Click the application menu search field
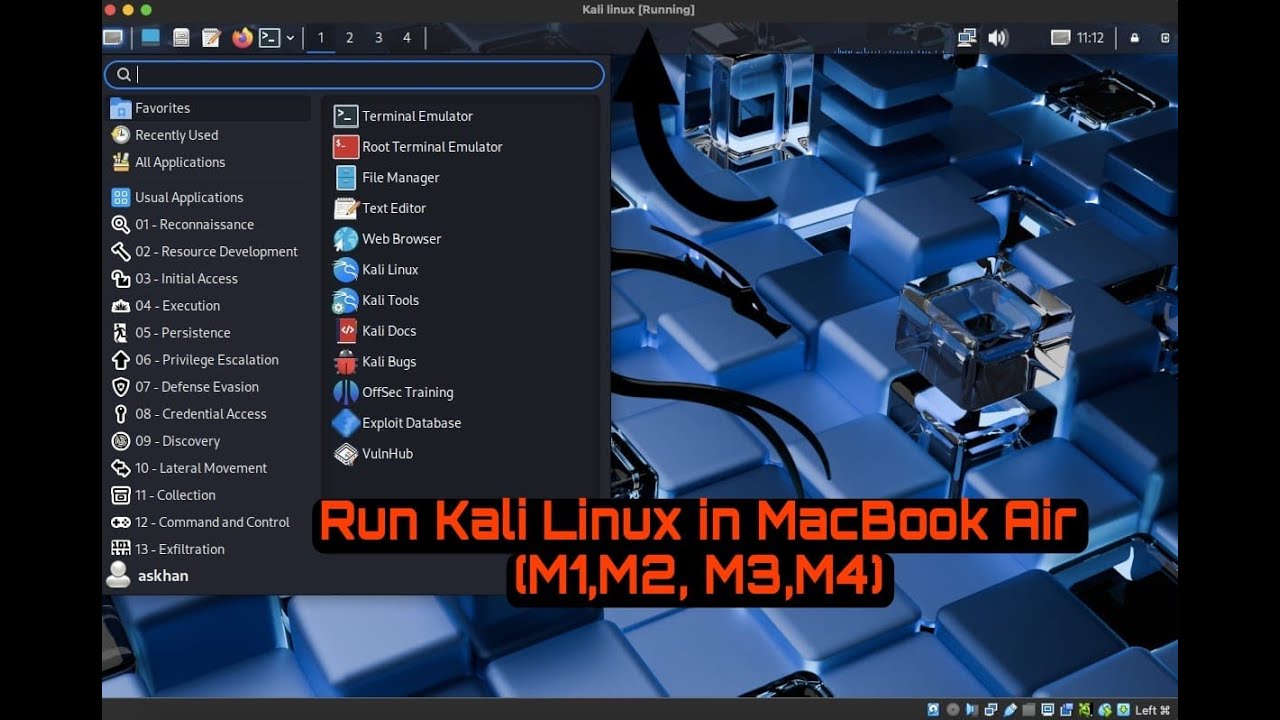Image resolution: width=1280 pixels, height=720 pixels. (x=354, y=74)
